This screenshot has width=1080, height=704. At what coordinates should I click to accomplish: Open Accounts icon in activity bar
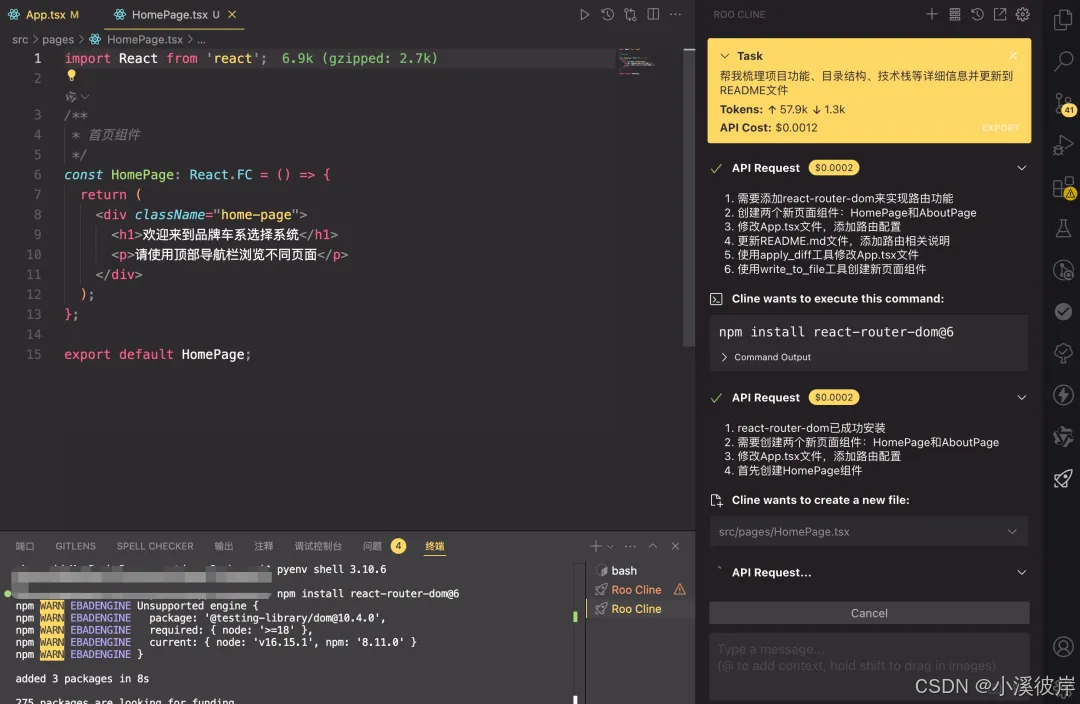(1063, 647)
